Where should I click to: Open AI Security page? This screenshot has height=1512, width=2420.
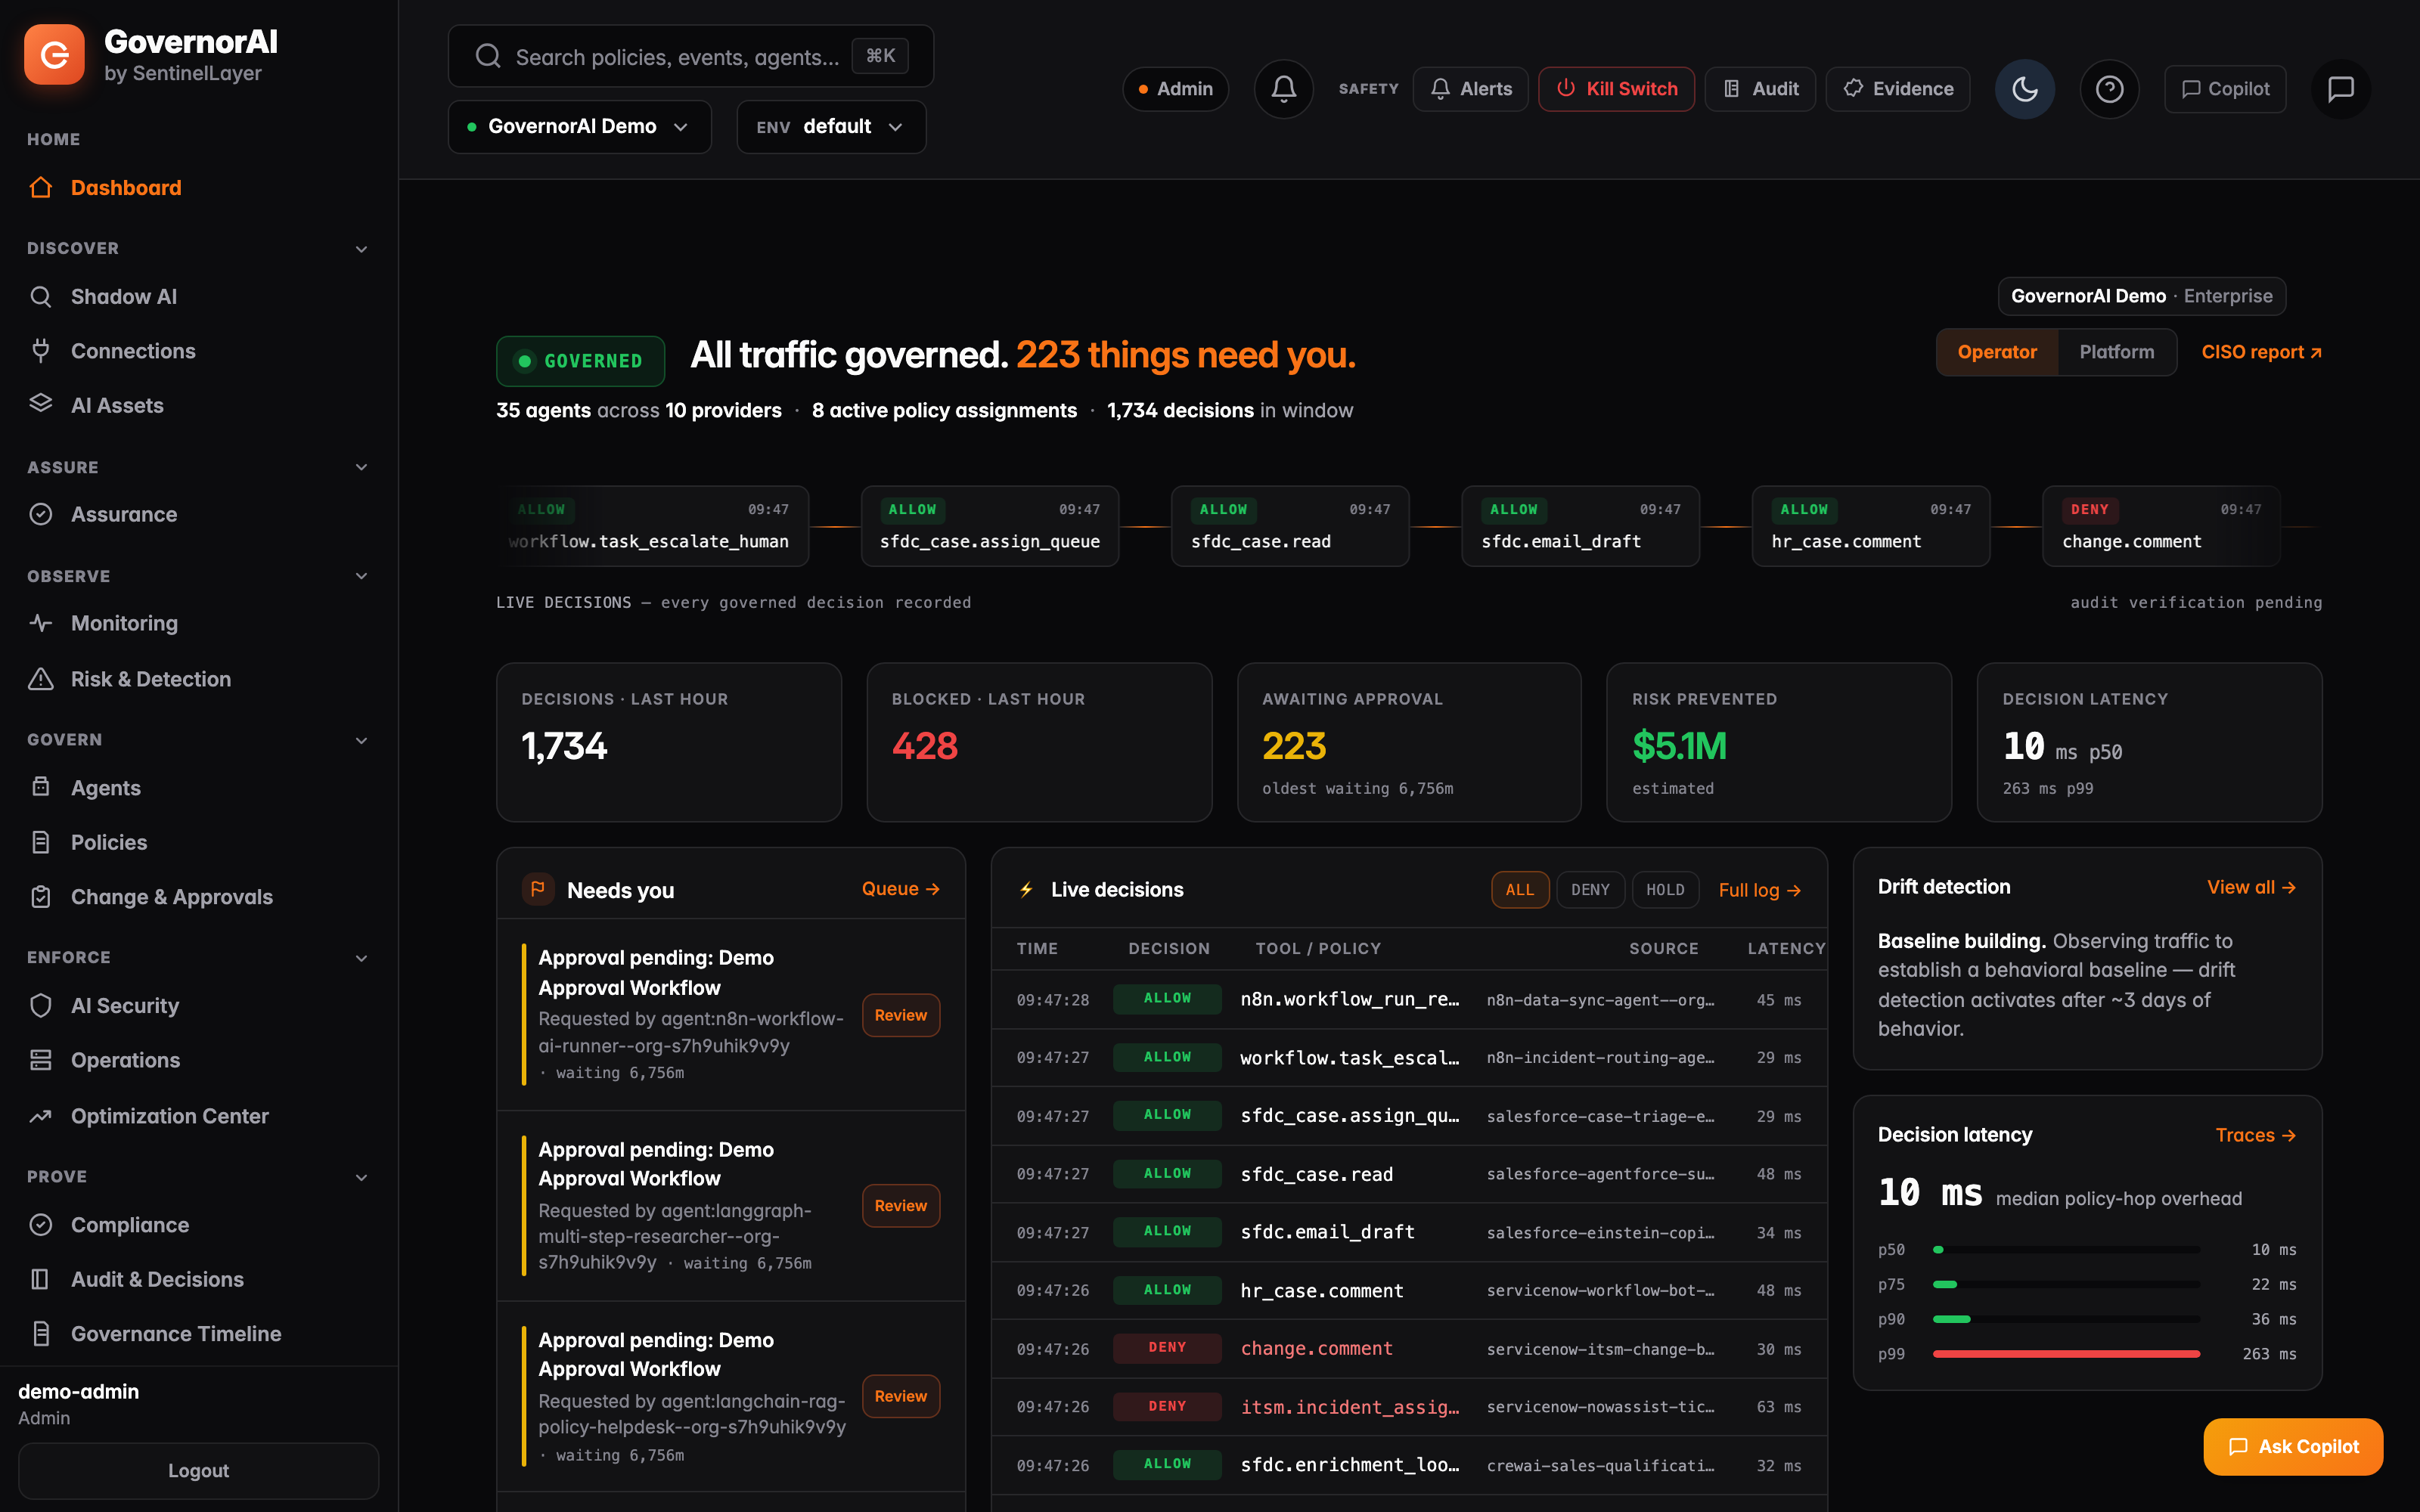199,1005
